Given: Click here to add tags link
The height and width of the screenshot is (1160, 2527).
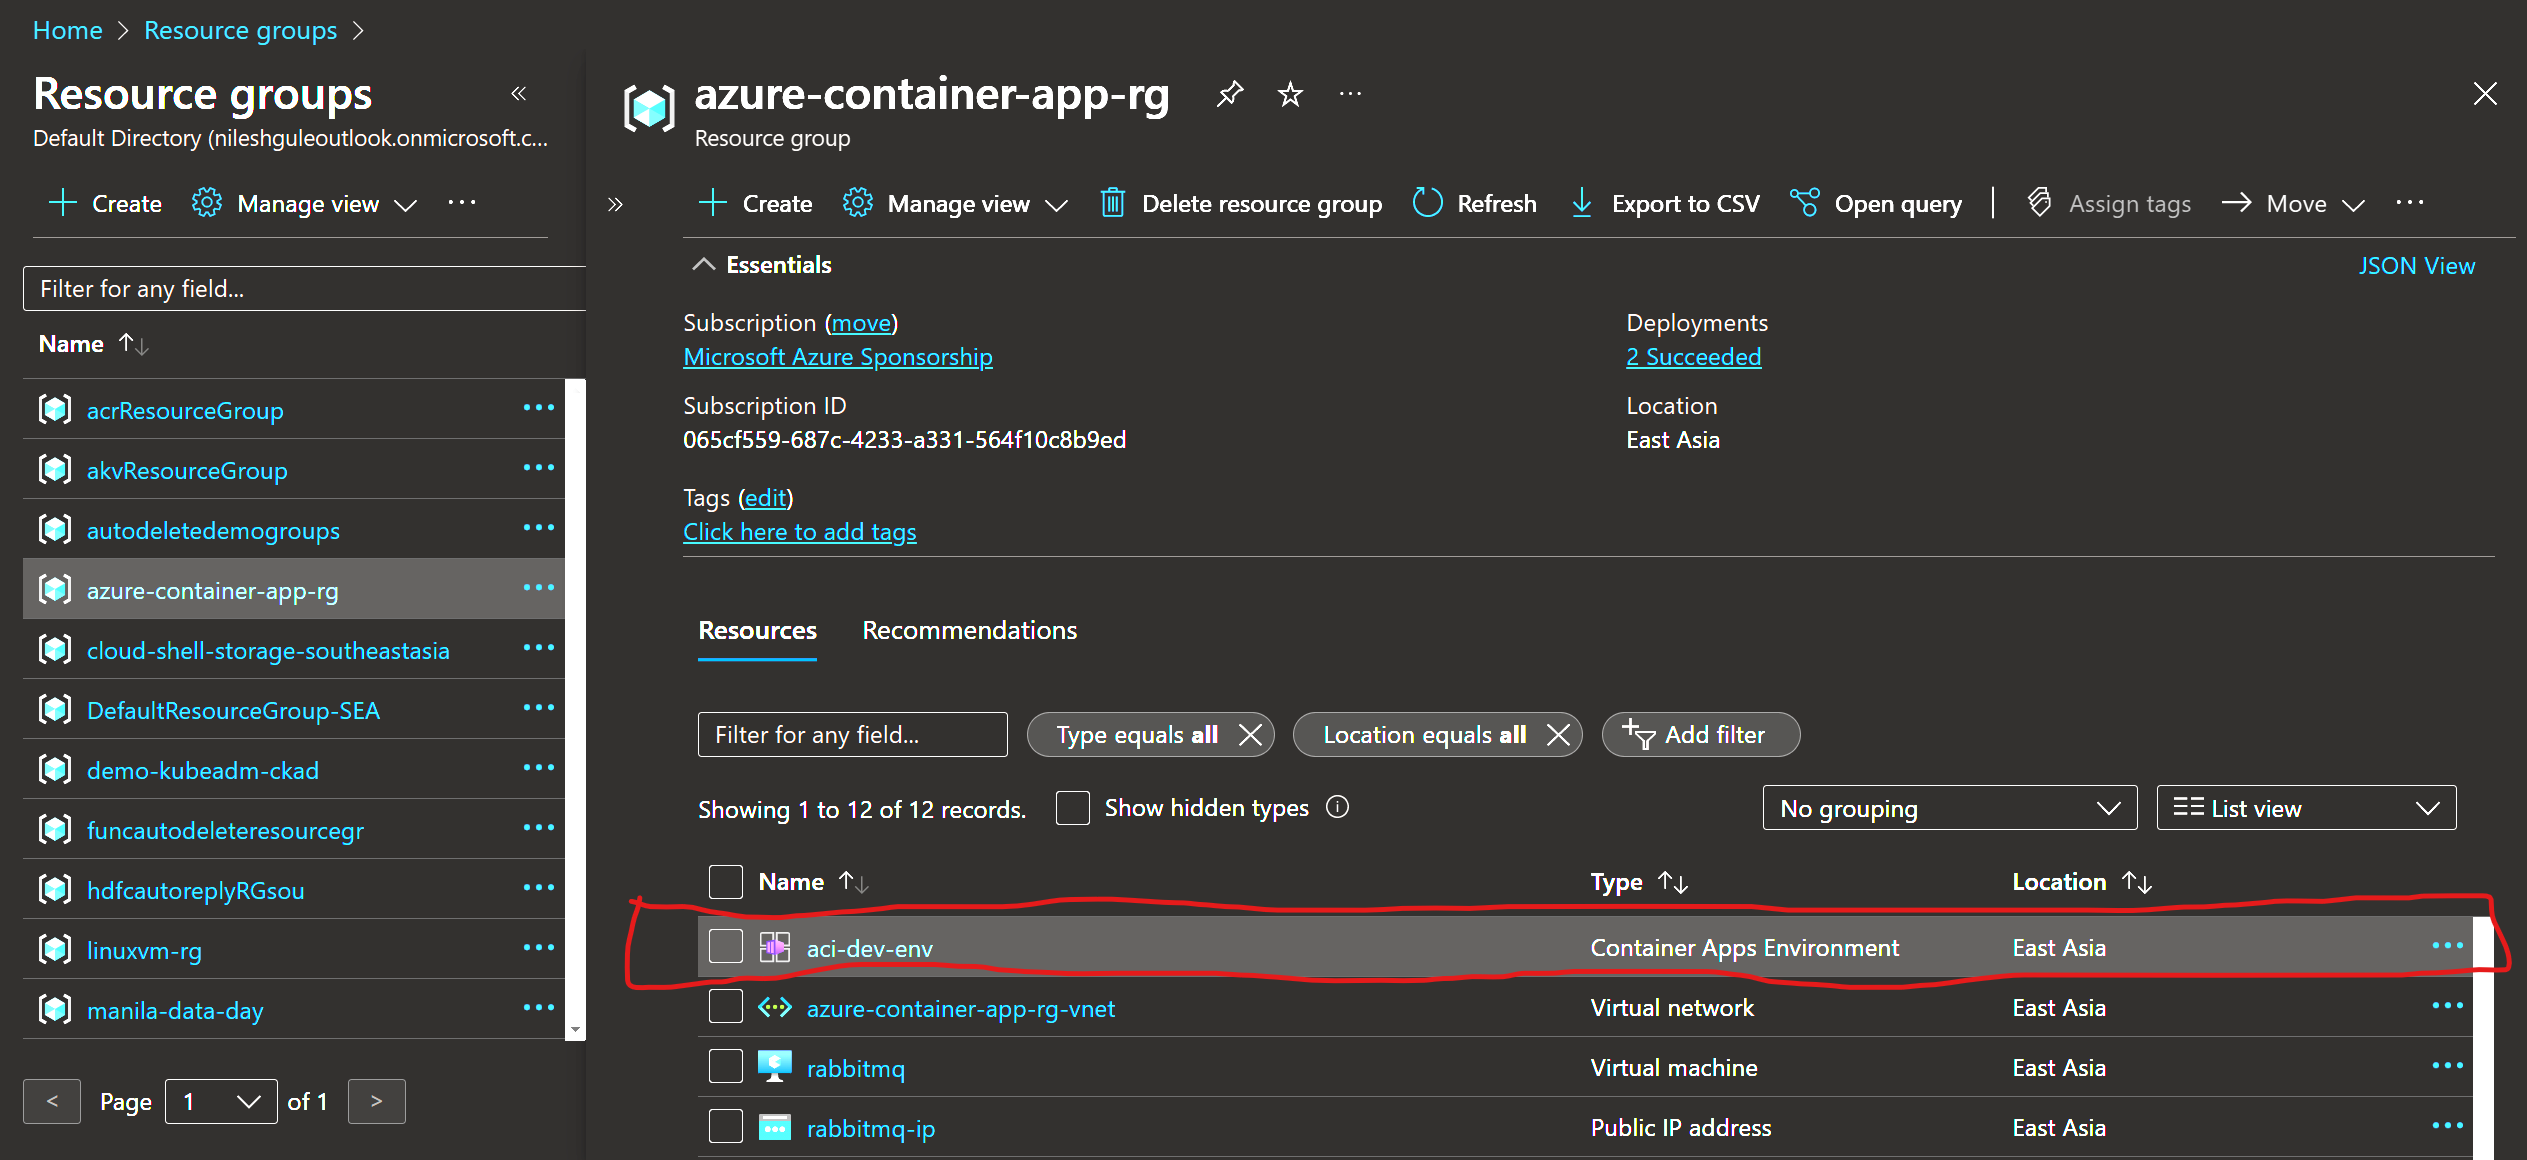Looking at the screenshot, I should tap(799, 532).
